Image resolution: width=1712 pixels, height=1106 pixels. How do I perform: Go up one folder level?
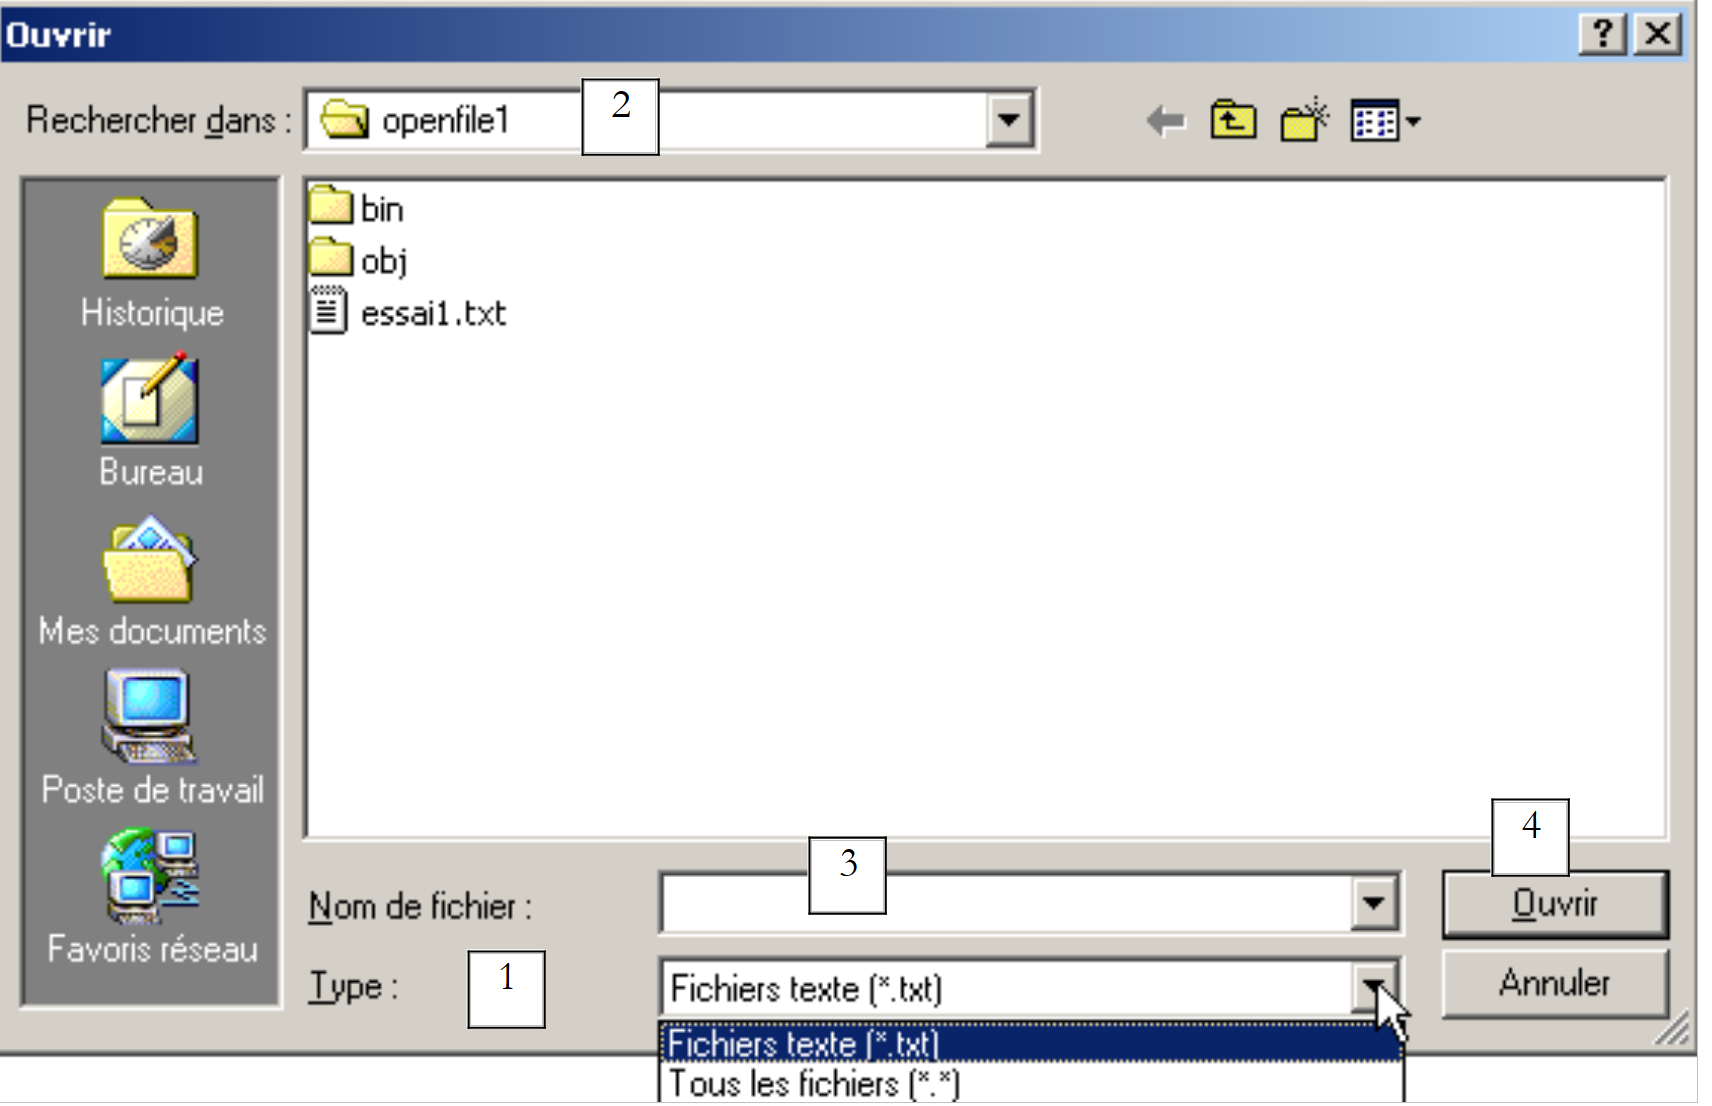click(x=1233, y=121)
